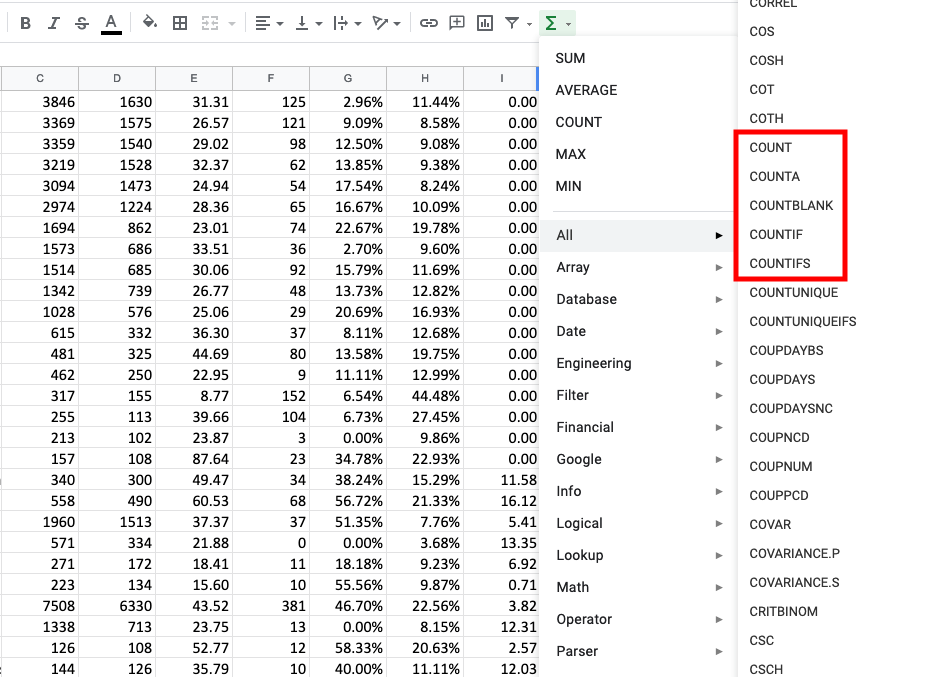Open horizontal align dropdown
Screen dimensions: 937x677
(269, 23)
